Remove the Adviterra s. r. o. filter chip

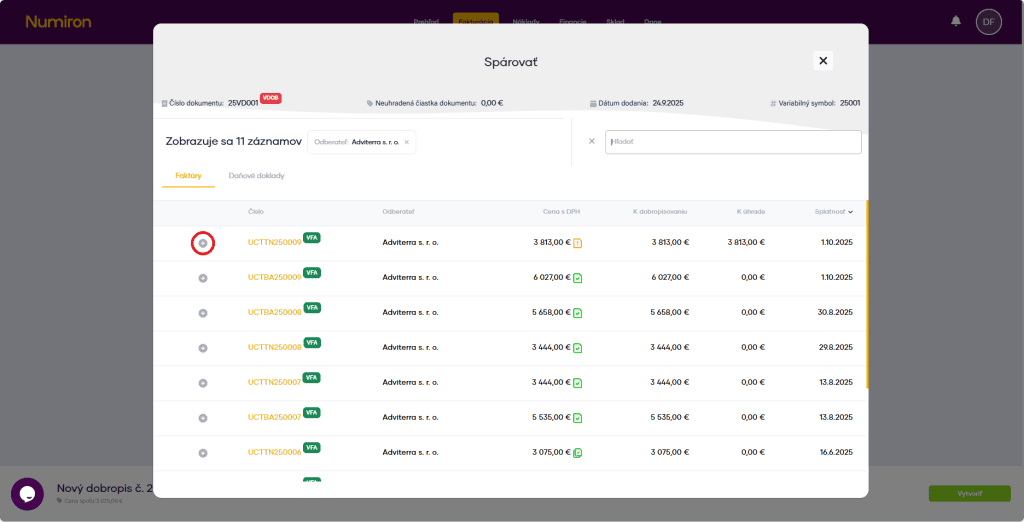tap(407, 142)
